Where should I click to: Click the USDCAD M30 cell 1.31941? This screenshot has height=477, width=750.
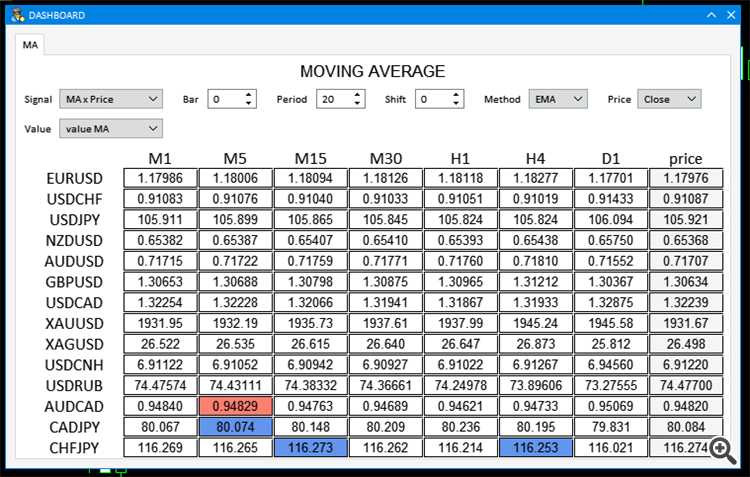[x=386, y=302]
